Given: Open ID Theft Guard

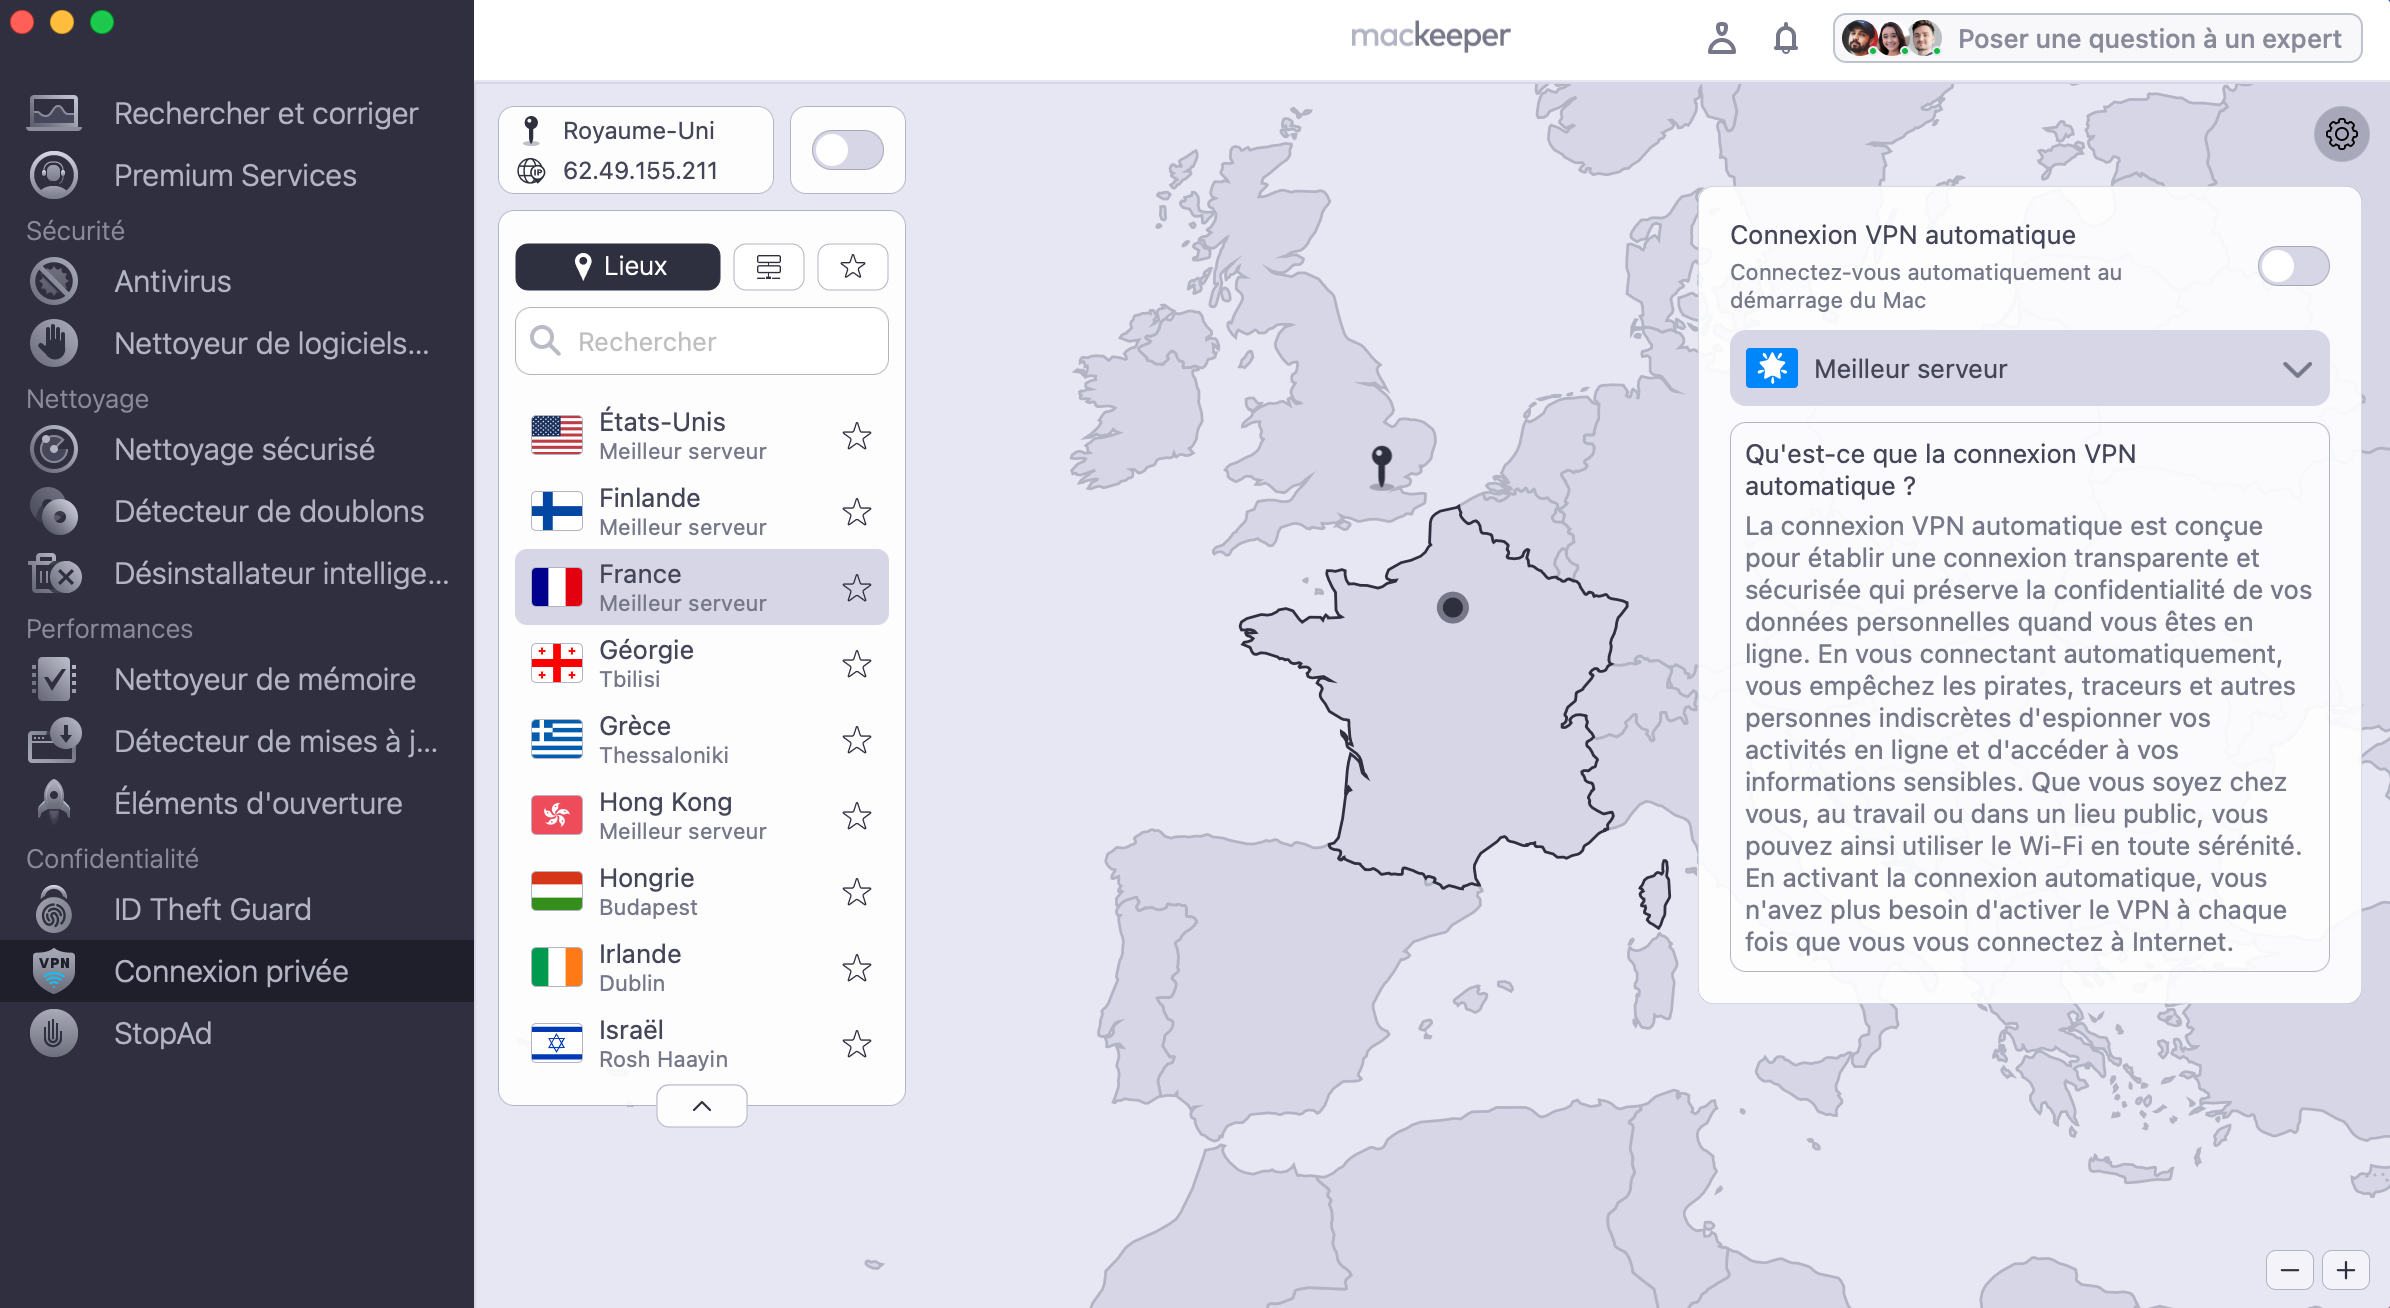Looking at the screenshot, I should (x=212, y=909).
